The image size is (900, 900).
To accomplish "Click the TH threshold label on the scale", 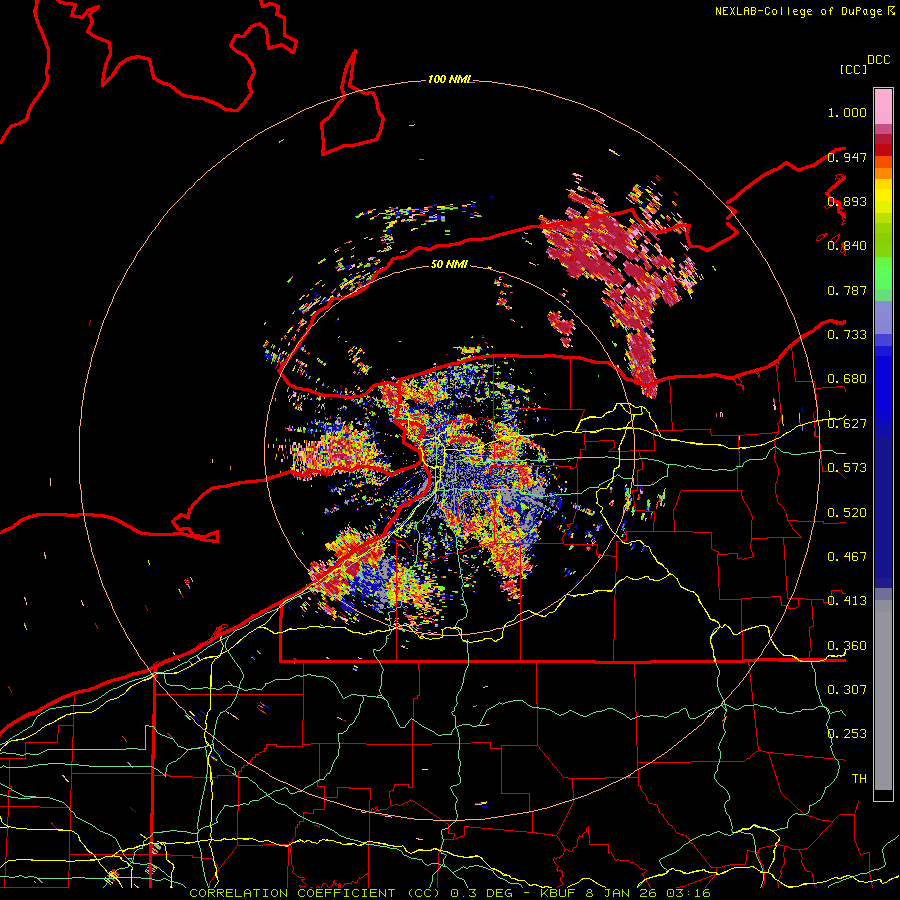I will 859,779.
